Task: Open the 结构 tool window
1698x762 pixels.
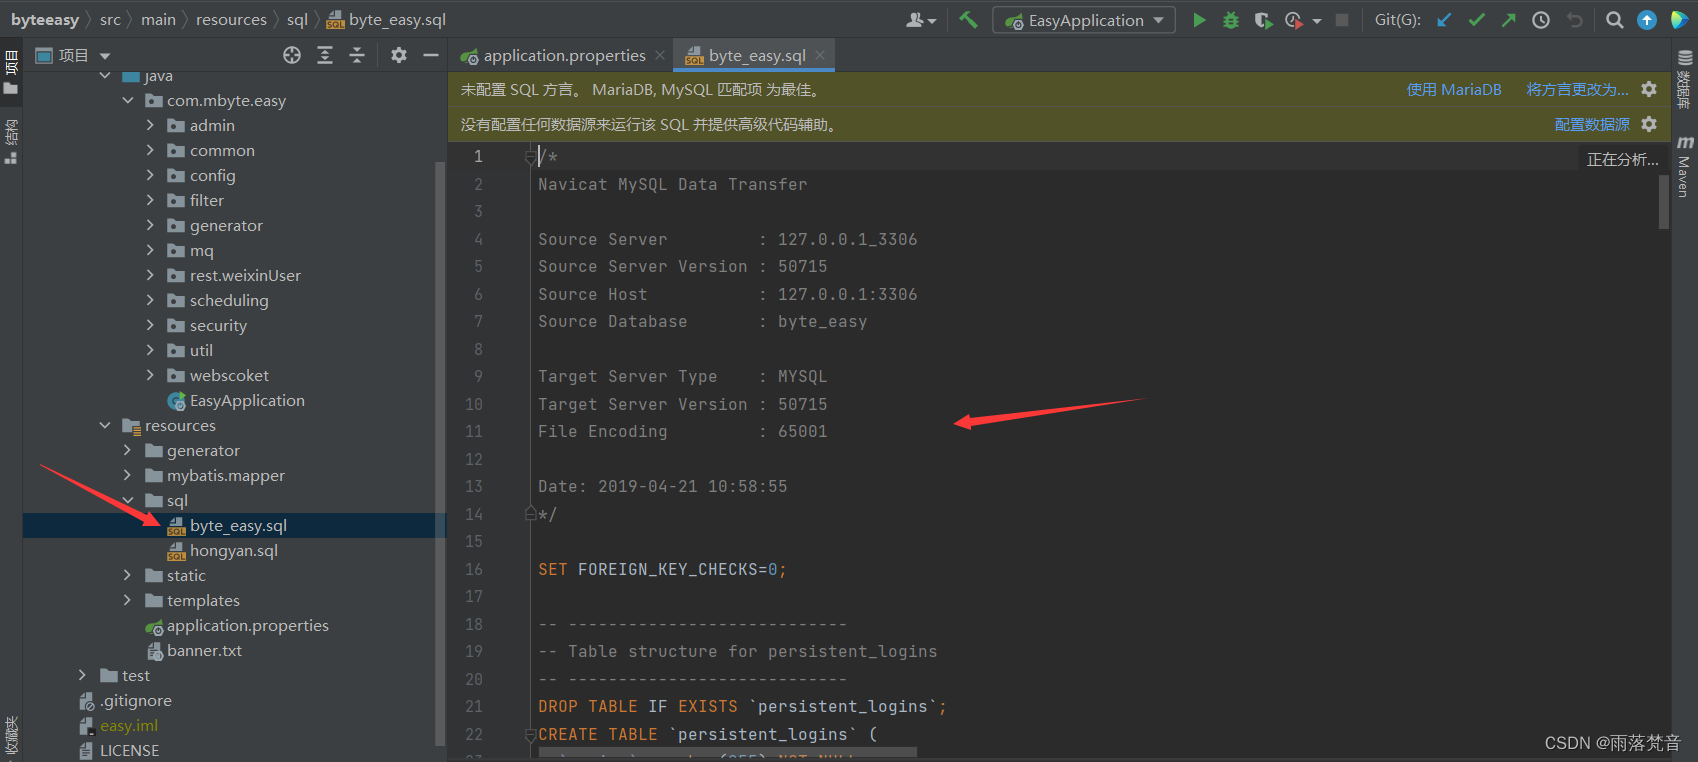Action: [11, 142]
